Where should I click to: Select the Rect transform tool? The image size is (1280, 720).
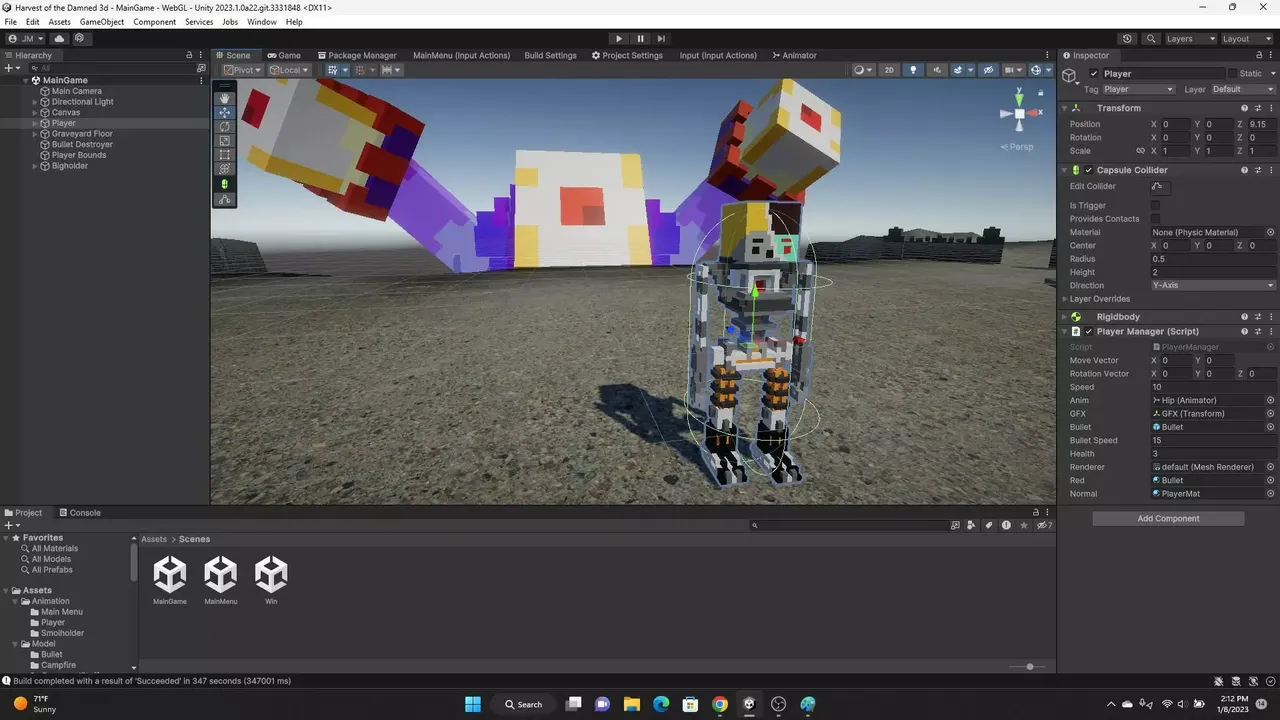(225, 155)
